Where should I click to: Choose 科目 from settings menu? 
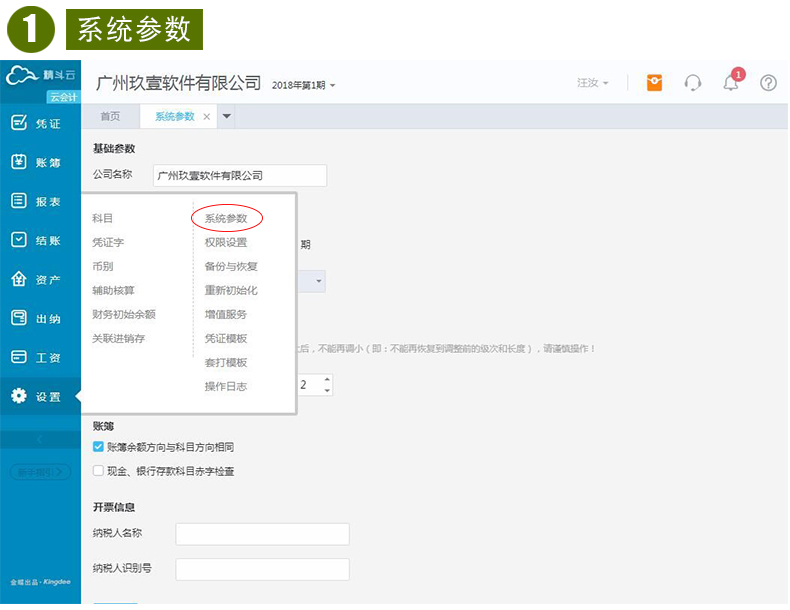tap(102, 218)
